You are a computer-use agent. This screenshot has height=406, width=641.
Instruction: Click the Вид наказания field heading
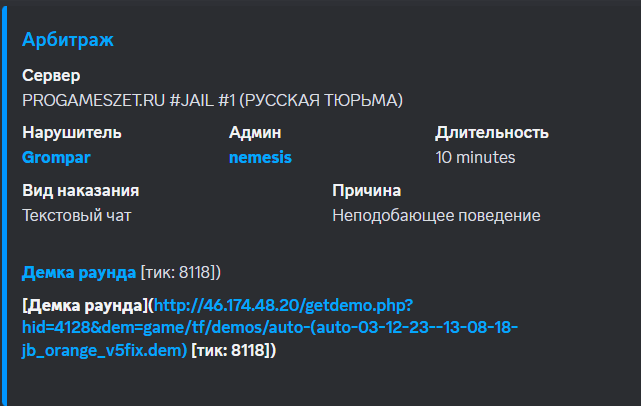81,191
